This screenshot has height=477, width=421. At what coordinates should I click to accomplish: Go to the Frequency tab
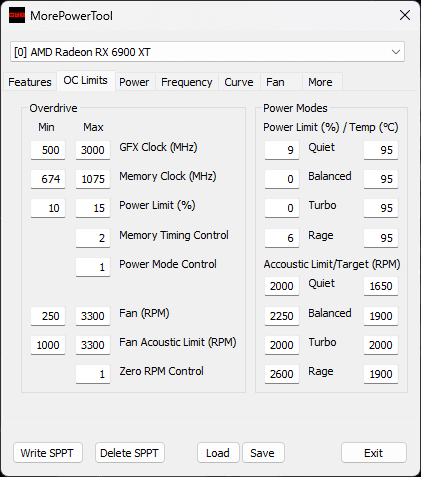coord(187,82)
